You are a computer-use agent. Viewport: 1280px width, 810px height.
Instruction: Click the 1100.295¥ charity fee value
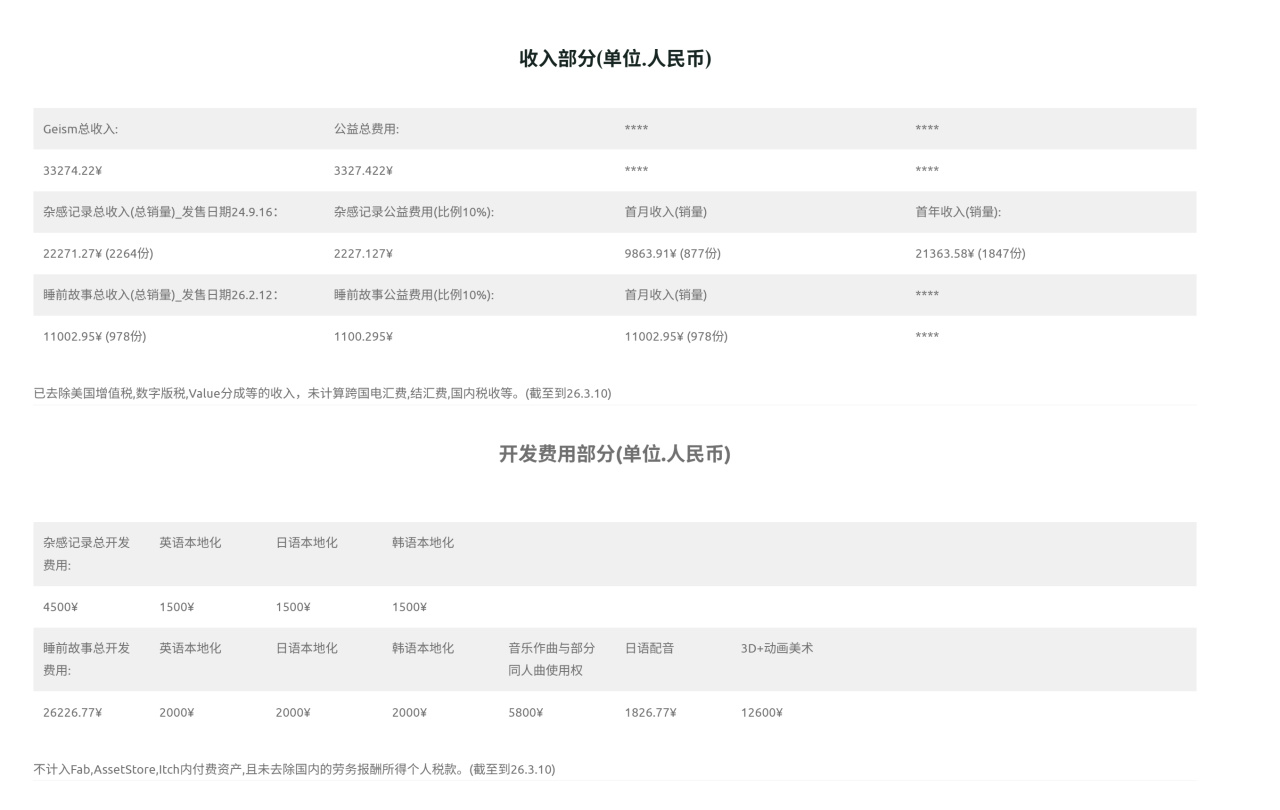coord(363,337)
